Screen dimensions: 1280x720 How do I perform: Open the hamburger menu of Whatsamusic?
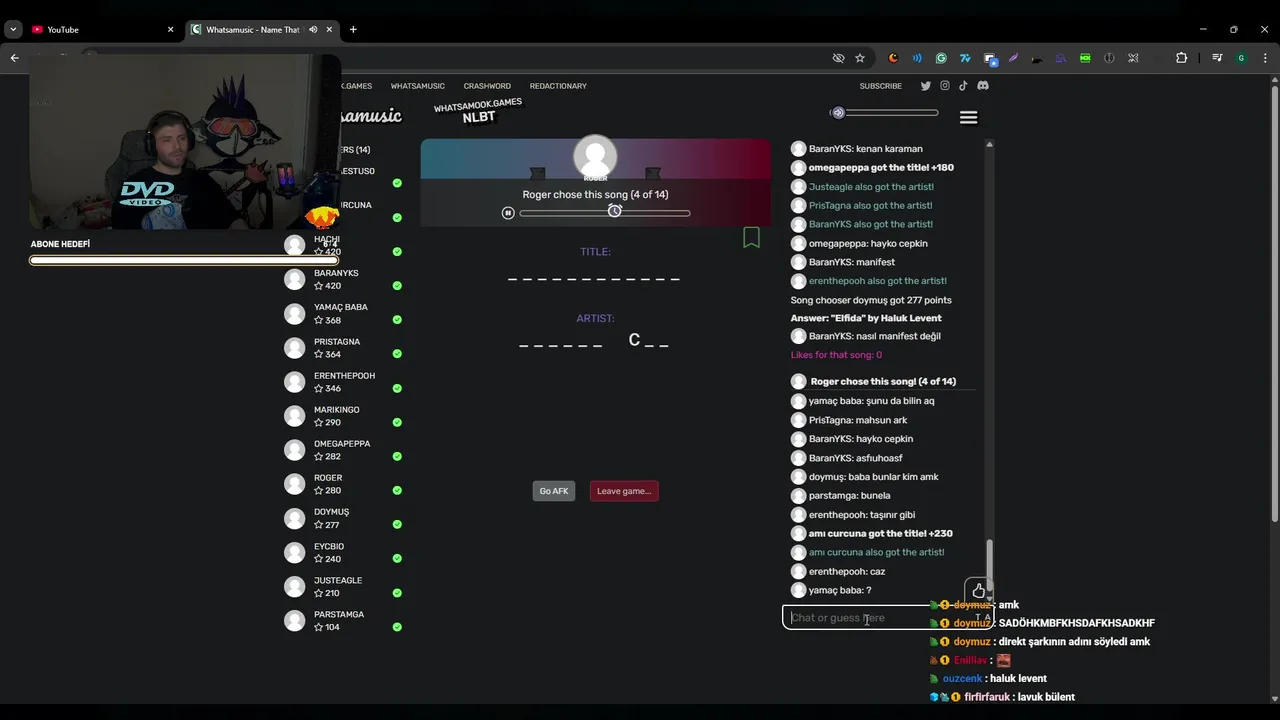click(968, 118)
